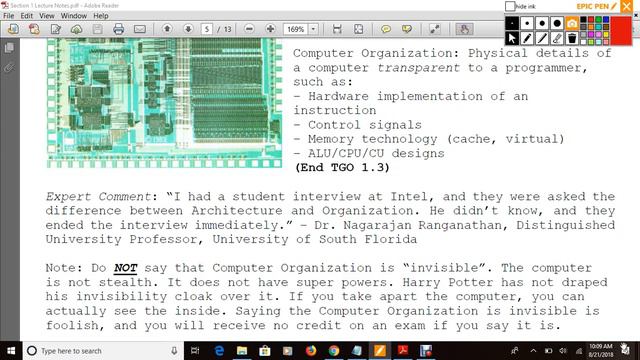Click the Fit one full page icon
The width and height of the screenshot is (640, 360).
358,29
